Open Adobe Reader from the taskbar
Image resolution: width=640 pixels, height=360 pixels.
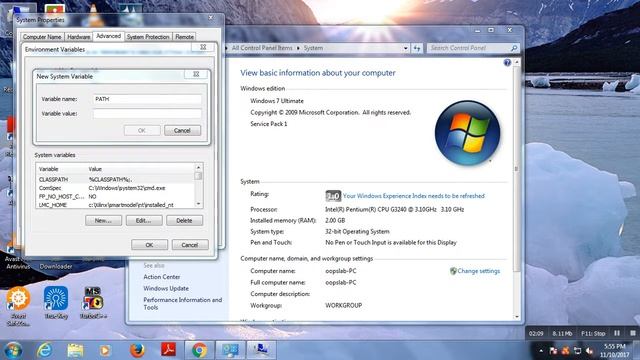click(168, 350)
